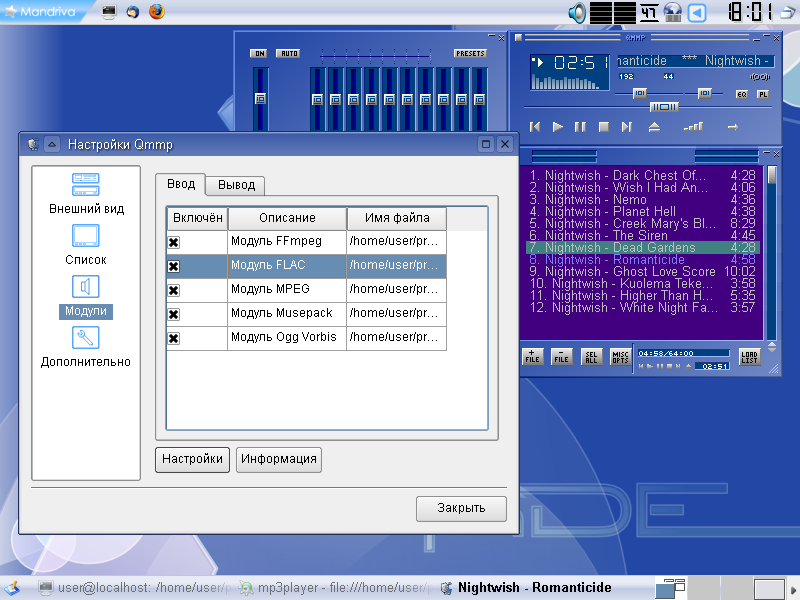The image size is (800, 600).
Task: Toggle the Модуль Ogg Vorbis checkbox
Action: pos(173,338)
